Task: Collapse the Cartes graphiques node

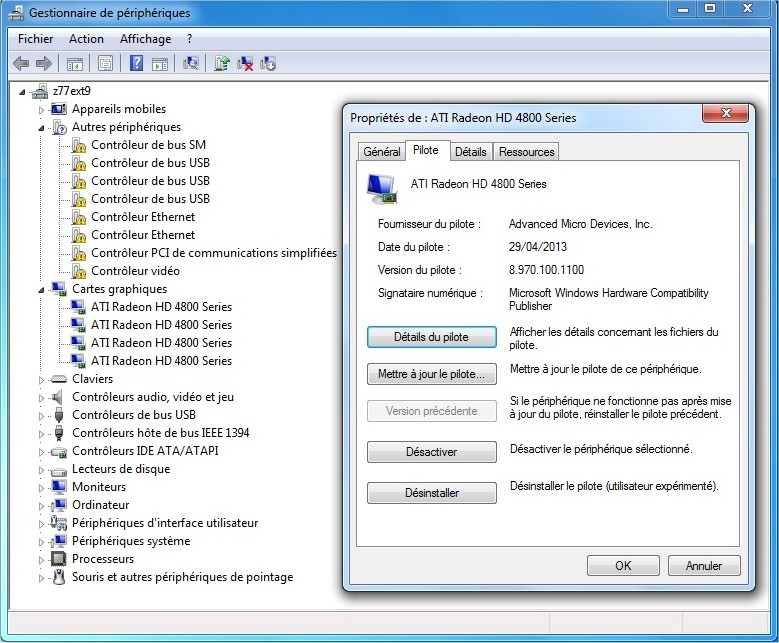Action: click(x=41, y=290)
